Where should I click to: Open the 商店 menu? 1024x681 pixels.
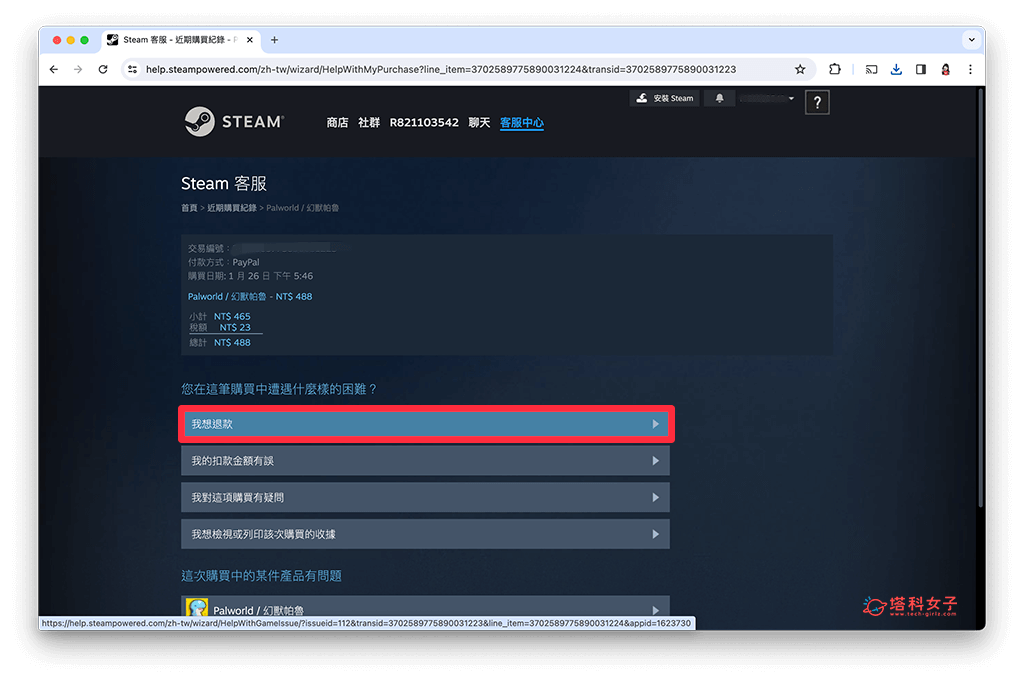[x=337, y=122]
